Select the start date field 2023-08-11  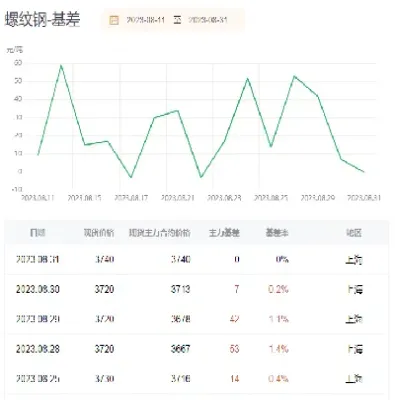pyautogui.click(x=146, y=20)
